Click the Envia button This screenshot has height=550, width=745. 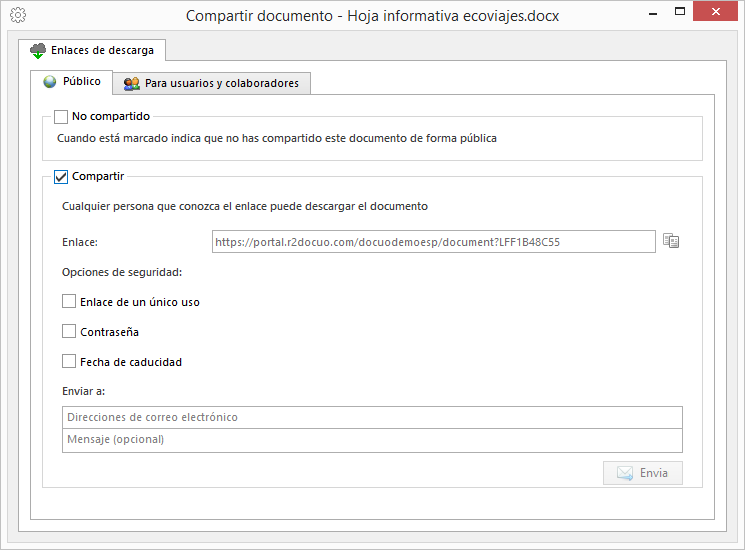[643, 473]
